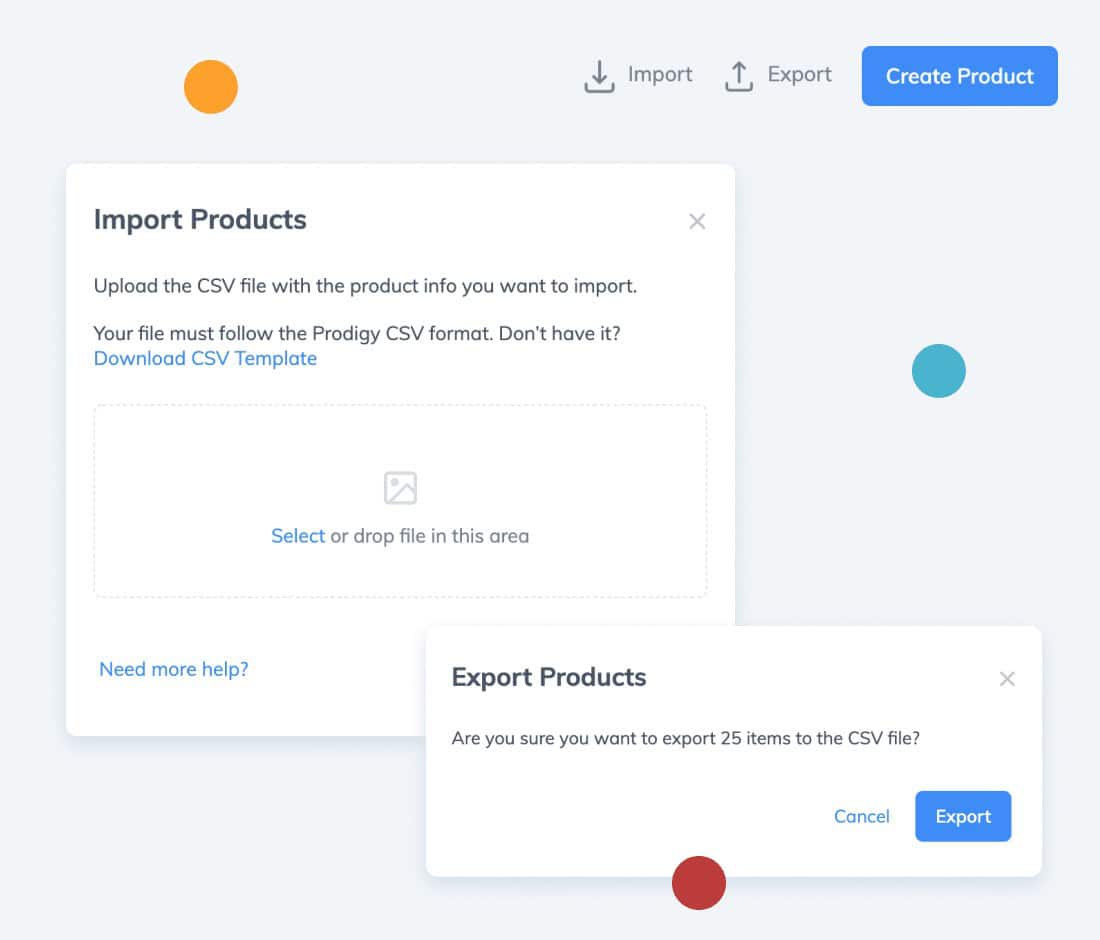Click the Import Products dialog title
The width and height of the screenshot is (1100, 940).
click(x=200, y=220)
